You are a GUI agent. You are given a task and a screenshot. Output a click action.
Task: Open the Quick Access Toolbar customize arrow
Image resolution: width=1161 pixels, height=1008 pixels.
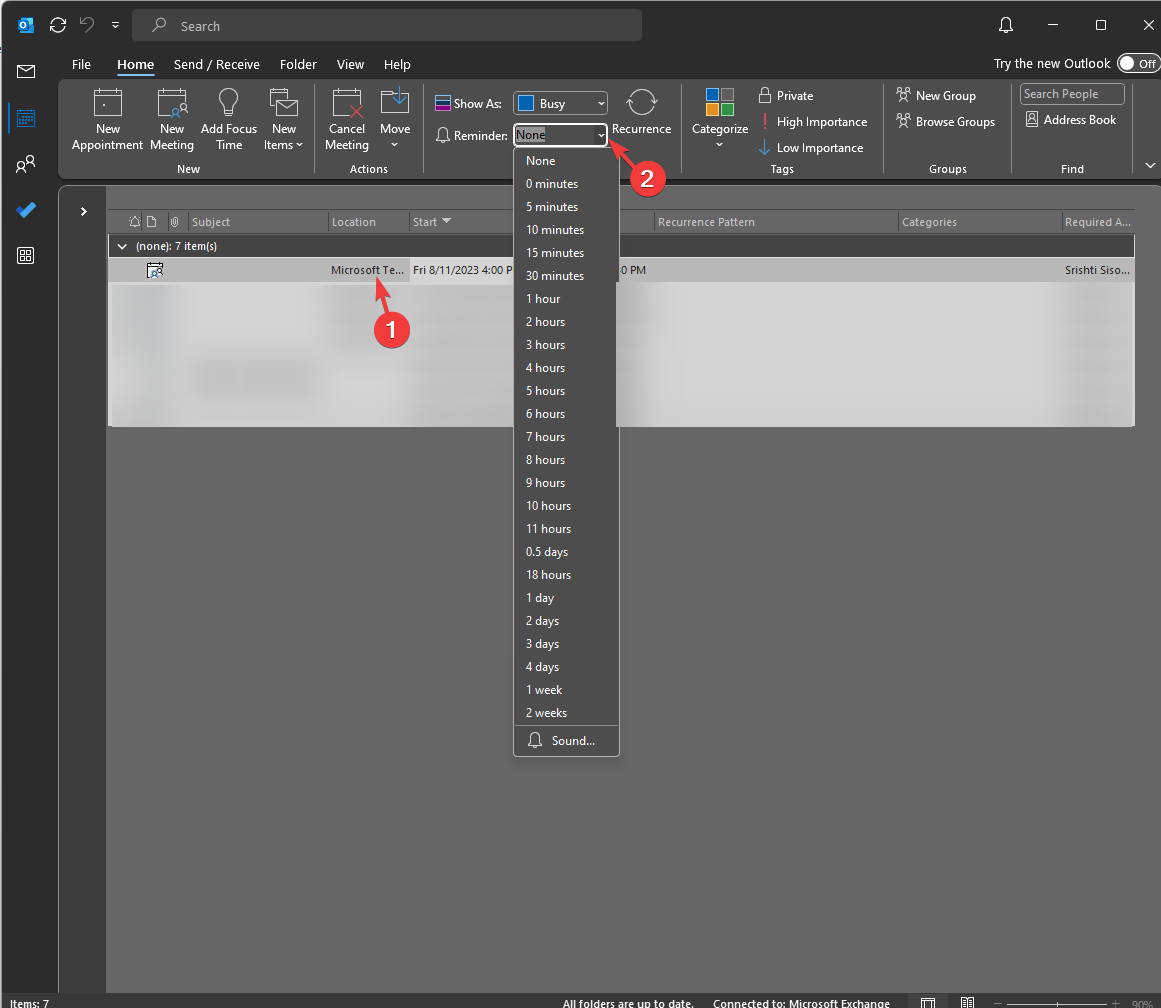point(116,25)
